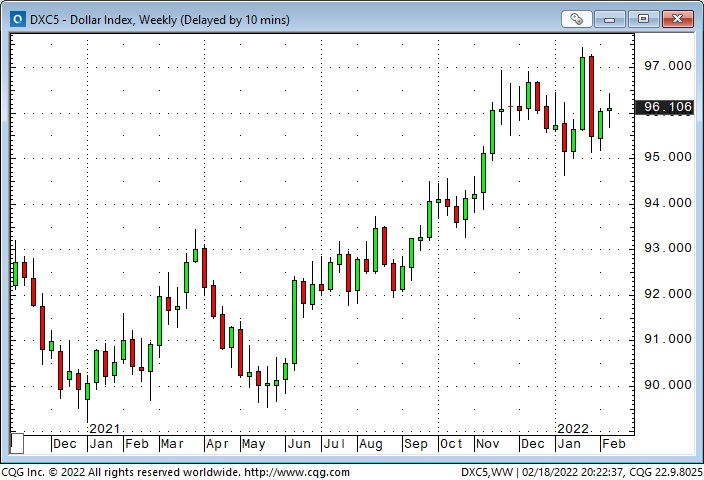Screen dimensions: 704x480
Task: Click the current price label 96.106
Action: pos(666,107)
